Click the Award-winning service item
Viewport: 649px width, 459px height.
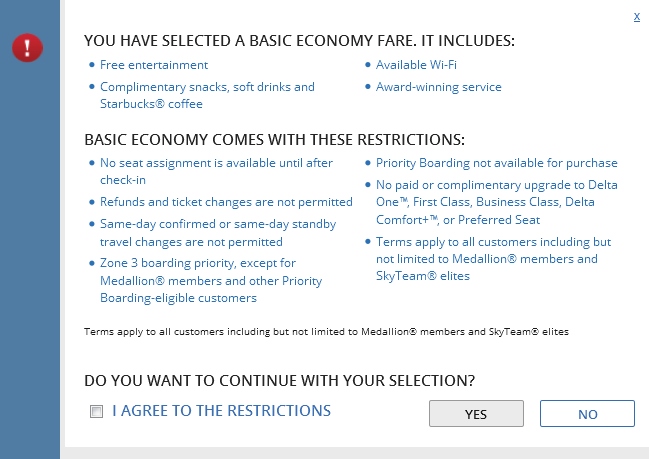438,87
